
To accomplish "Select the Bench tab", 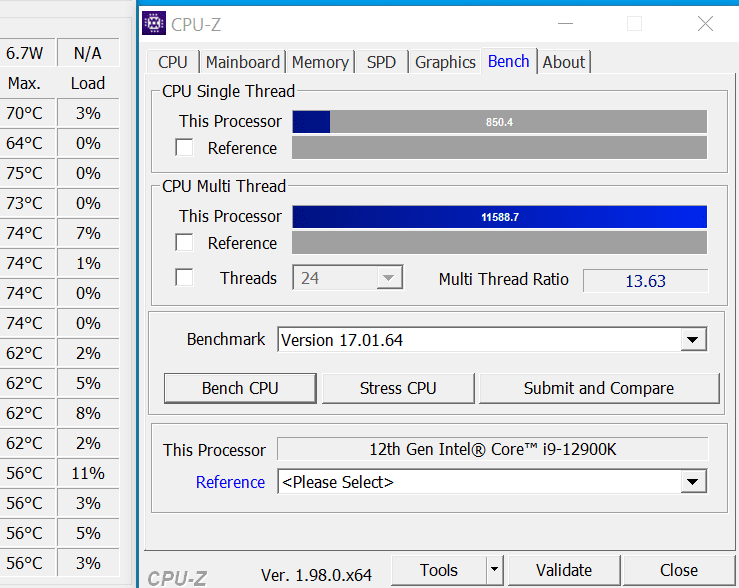I will (509, 61).
